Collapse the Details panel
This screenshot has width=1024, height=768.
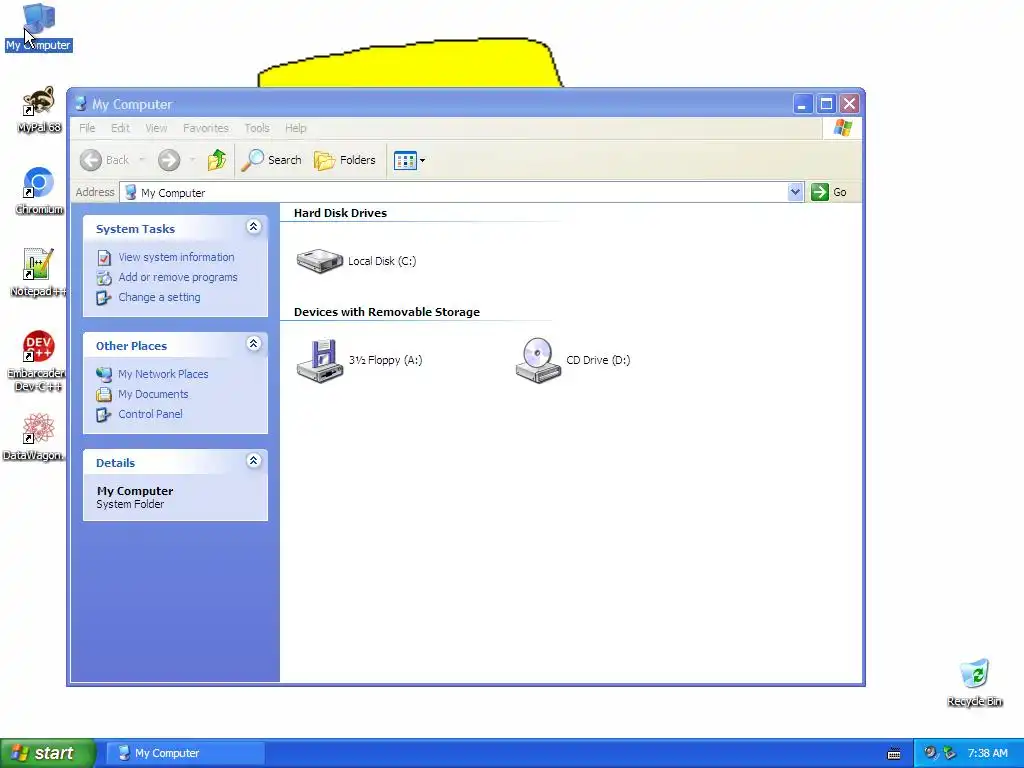pos(253,460)
